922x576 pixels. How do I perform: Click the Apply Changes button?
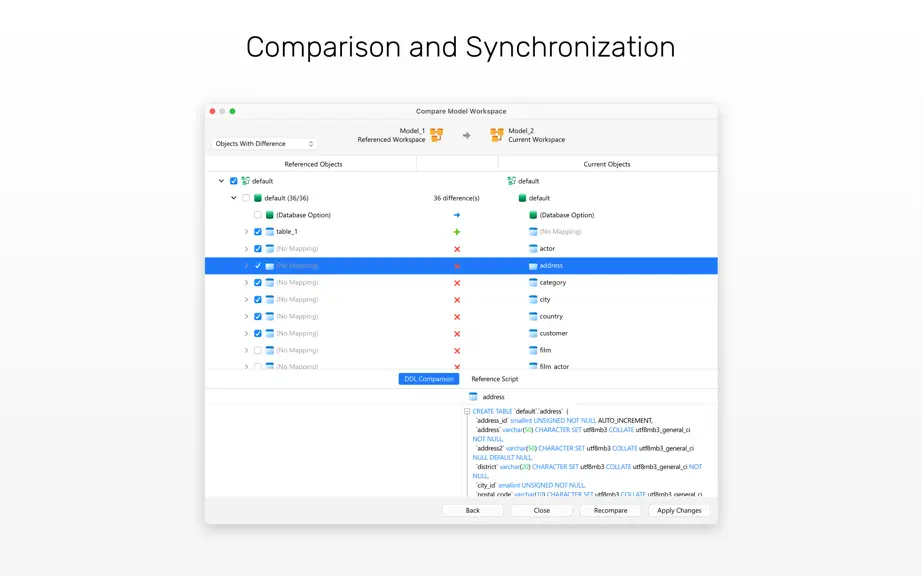[679, 510]
